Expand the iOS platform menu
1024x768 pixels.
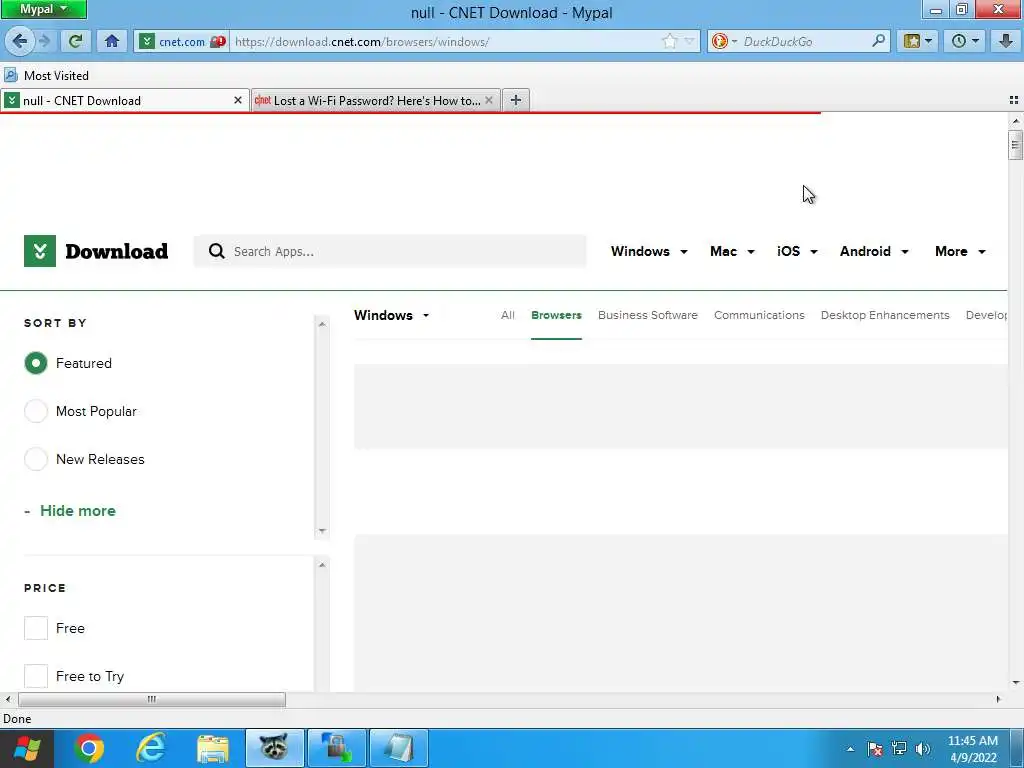pos(797,251)
